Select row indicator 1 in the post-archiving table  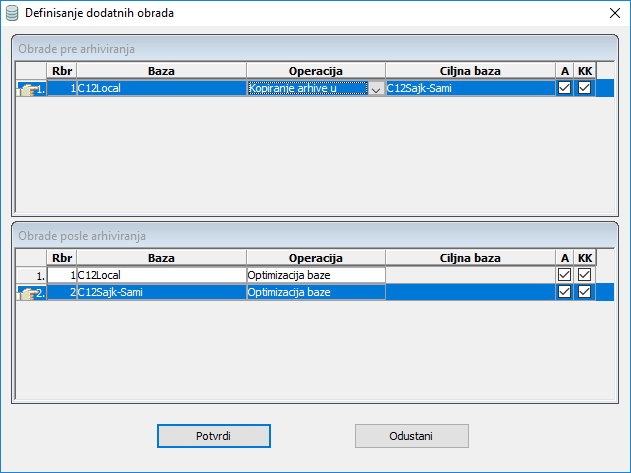31,274
